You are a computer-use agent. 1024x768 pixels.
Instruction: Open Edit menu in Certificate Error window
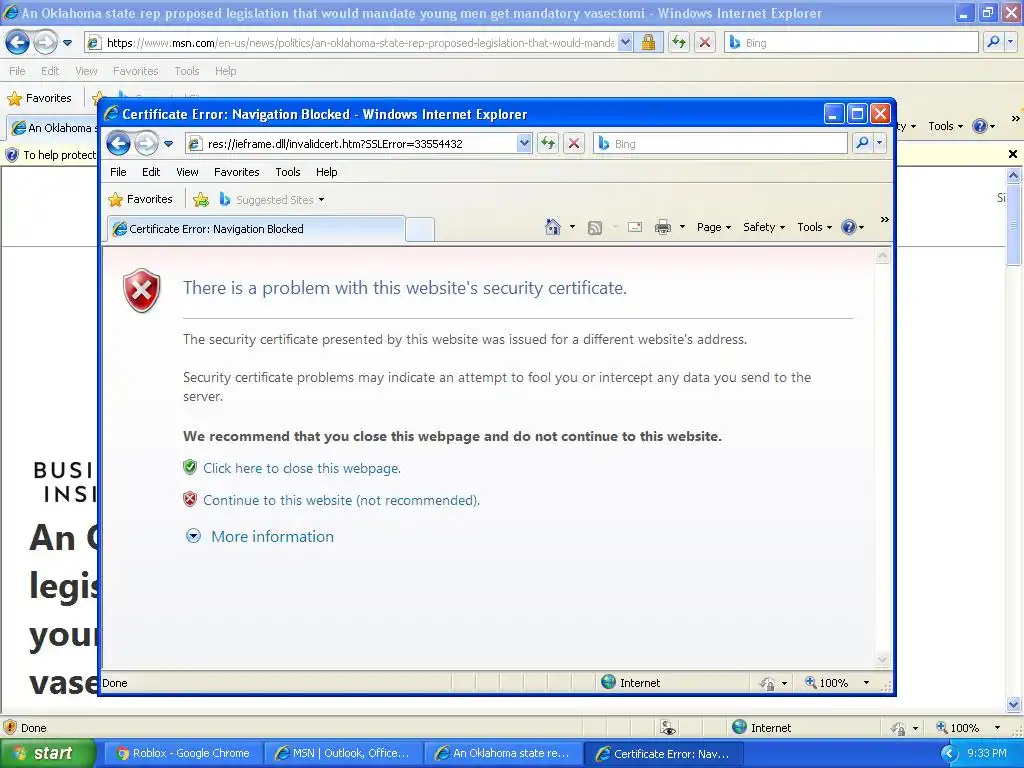point(151,172)
